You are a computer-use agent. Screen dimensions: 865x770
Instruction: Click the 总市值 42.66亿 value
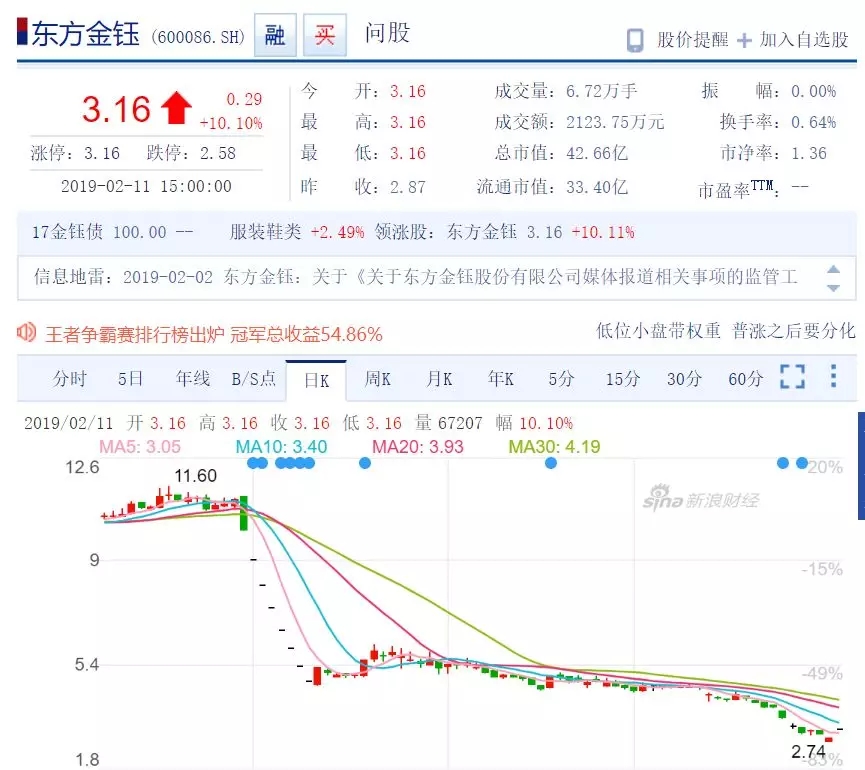(x=597, y=153)
